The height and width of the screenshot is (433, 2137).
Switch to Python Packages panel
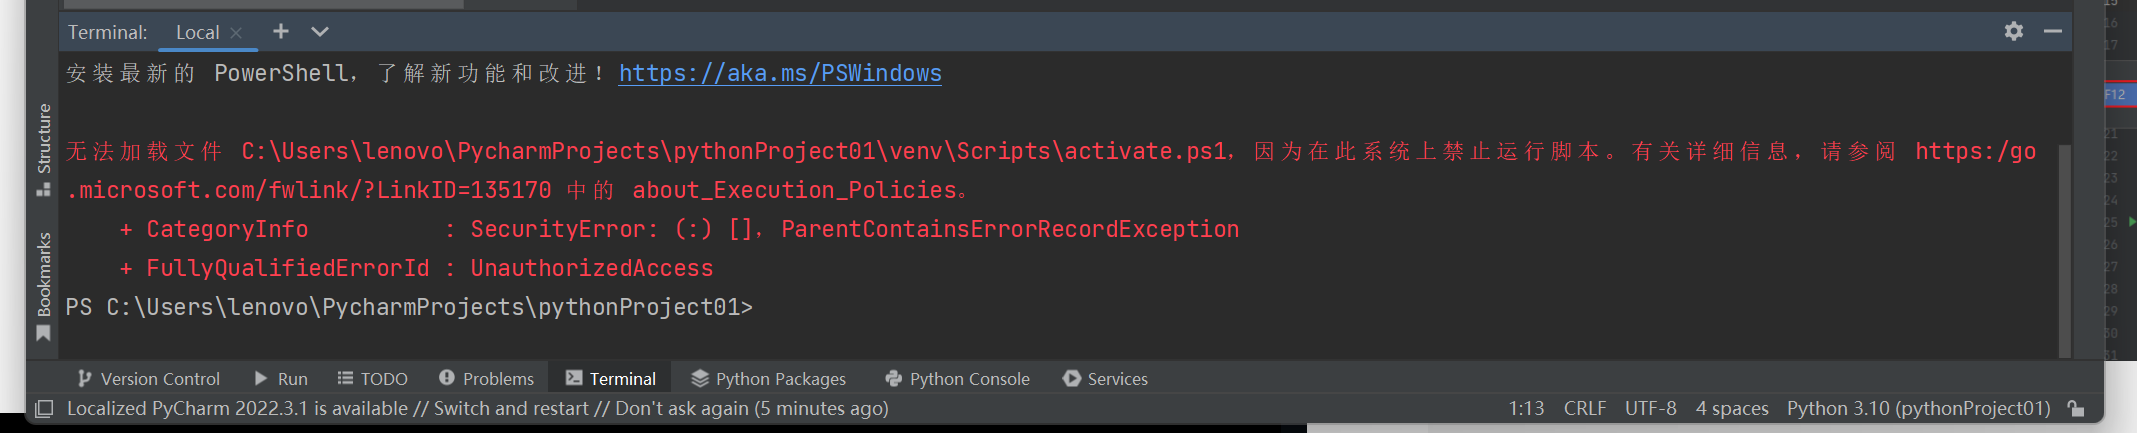(769, 379)
